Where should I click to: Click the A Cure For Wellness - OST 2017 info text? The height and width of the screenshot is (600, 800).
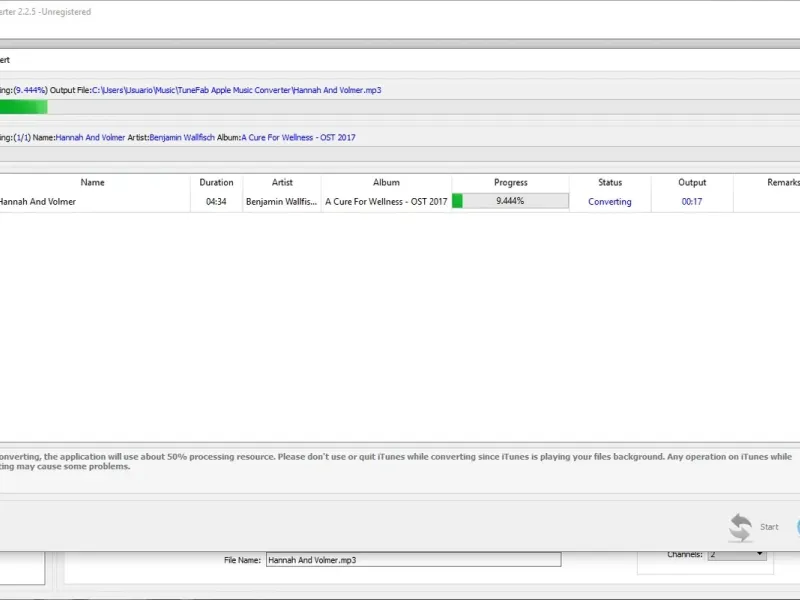tap(298, 137)
